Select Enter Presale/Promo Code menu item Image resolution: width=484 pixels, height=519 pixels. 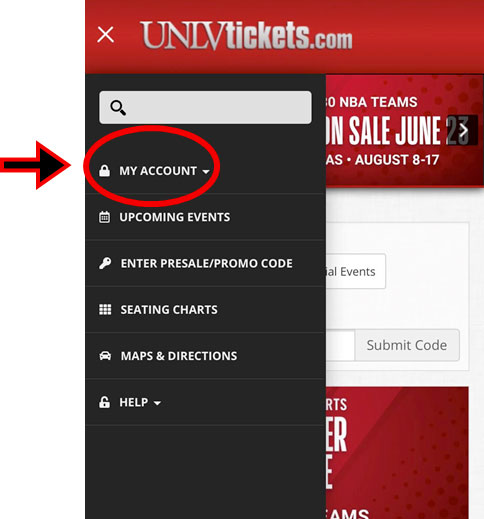(x=205, y=263)
